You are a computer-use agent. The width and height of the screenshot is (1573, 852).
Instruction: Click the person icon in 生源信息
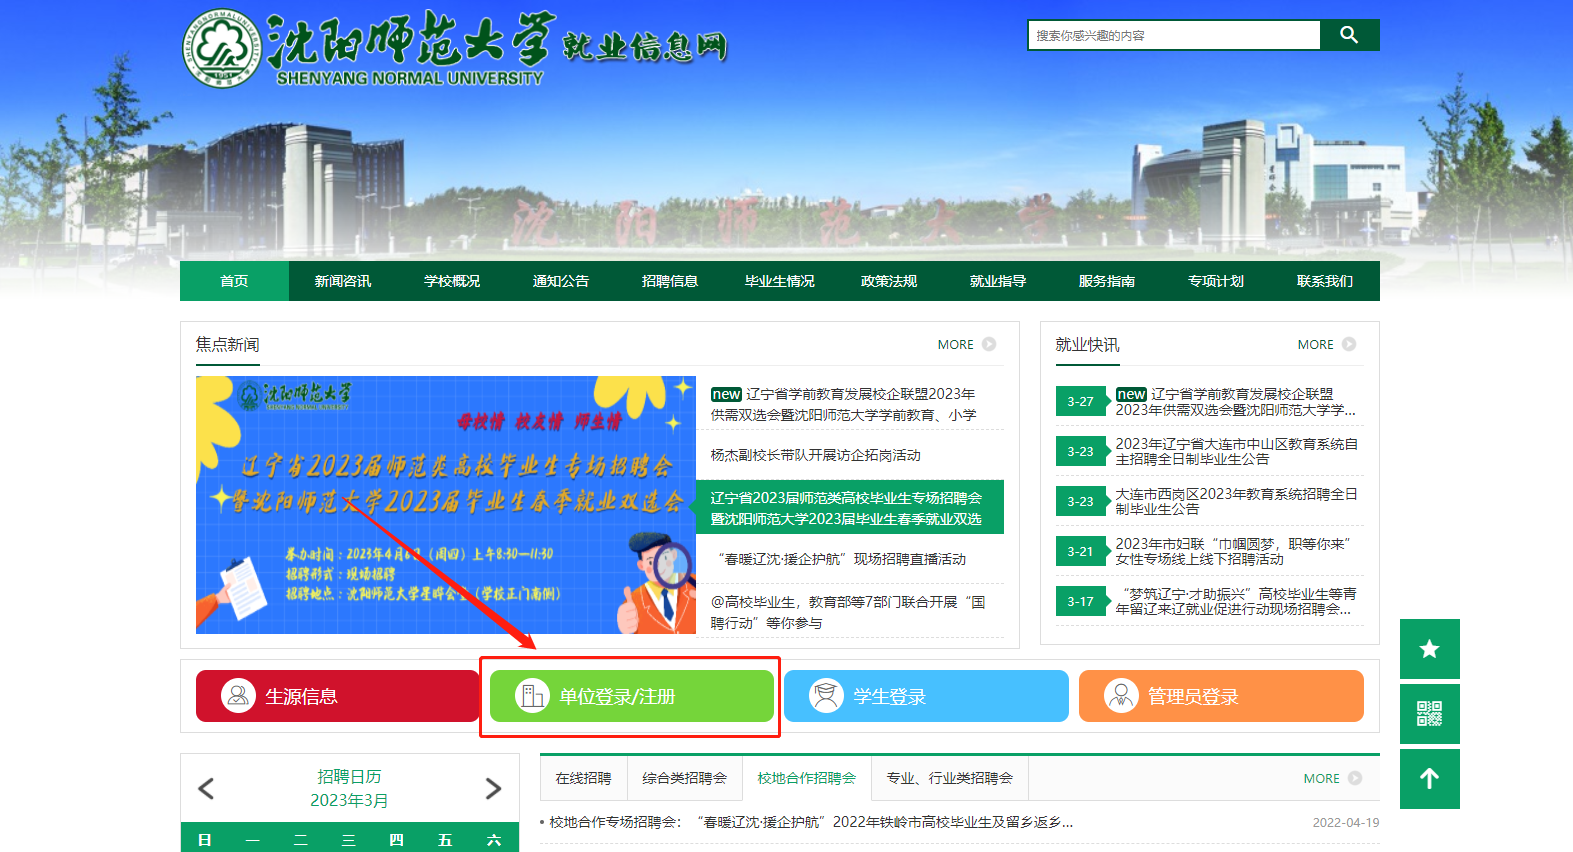click(x=238, y=695)
